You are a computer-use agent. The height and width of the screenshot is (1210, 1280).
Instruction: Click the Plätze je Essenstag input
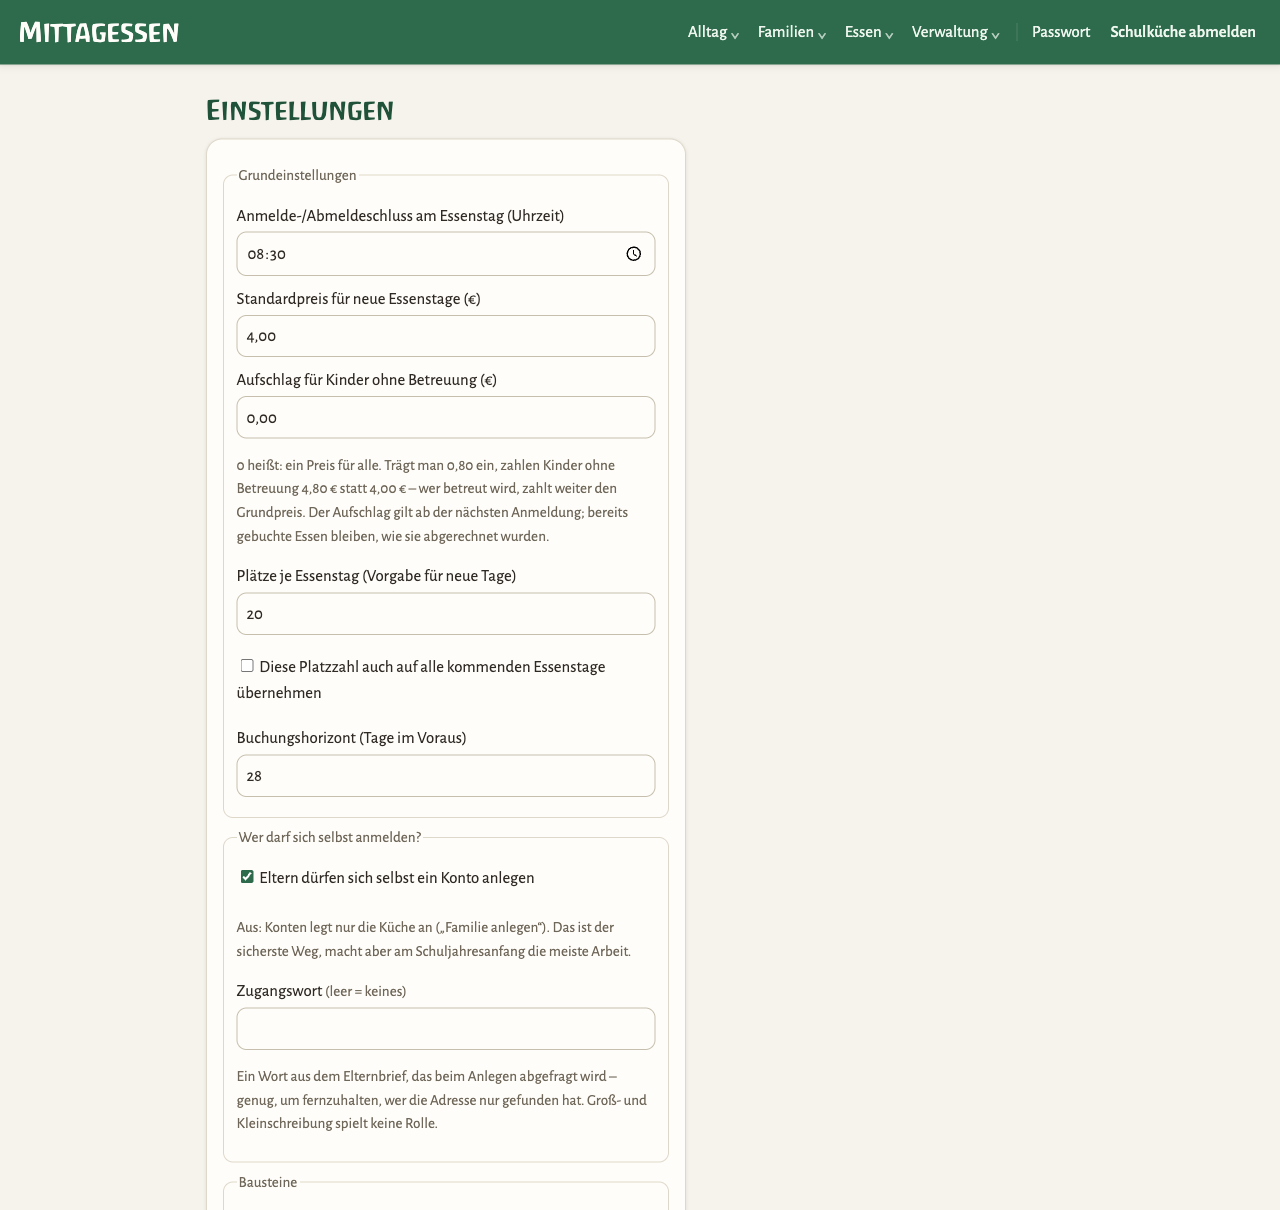(446, 614)
